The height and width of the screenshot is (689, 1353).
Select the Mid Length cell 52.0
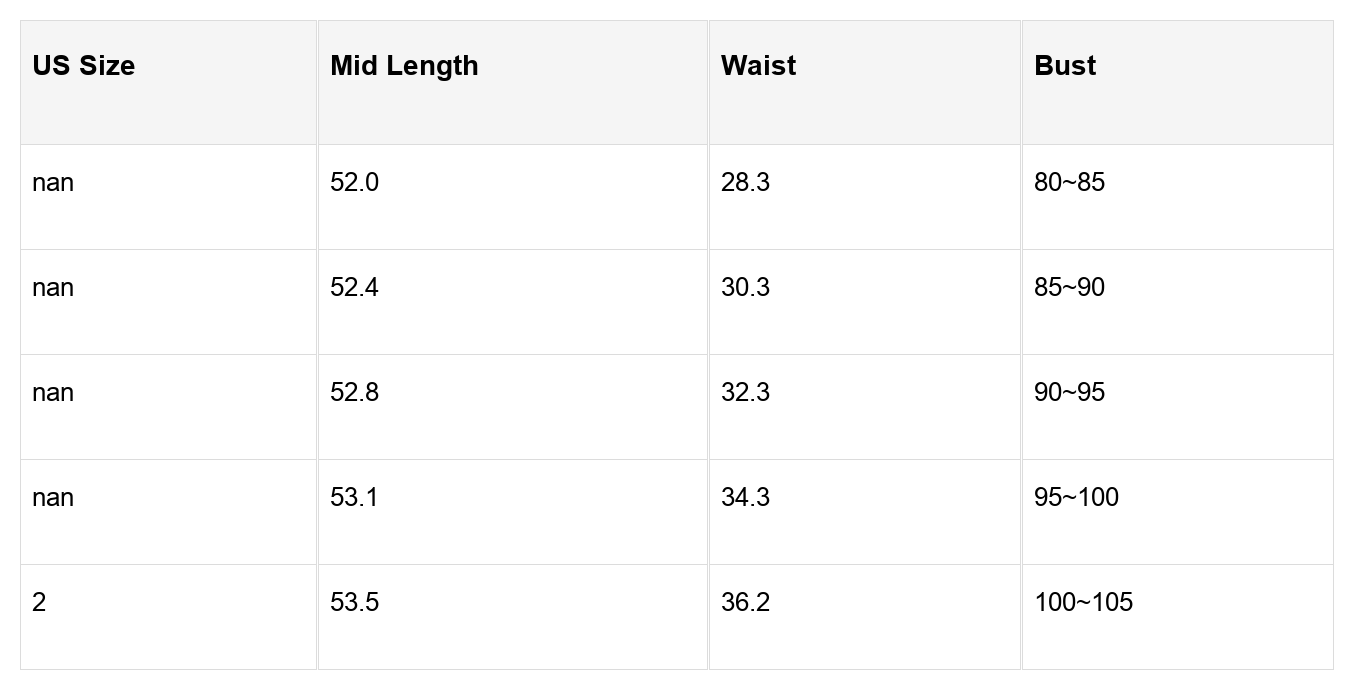(354, 183)
